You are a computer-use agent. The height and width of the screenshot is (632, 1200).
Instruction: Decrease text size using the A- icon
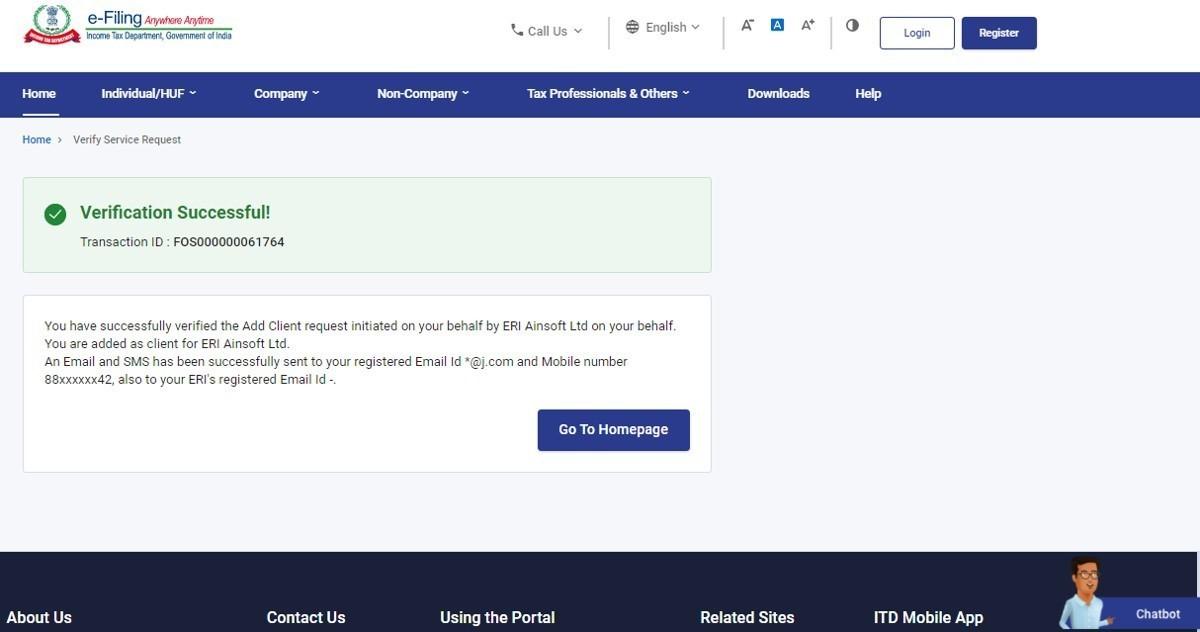pos(746,24)
